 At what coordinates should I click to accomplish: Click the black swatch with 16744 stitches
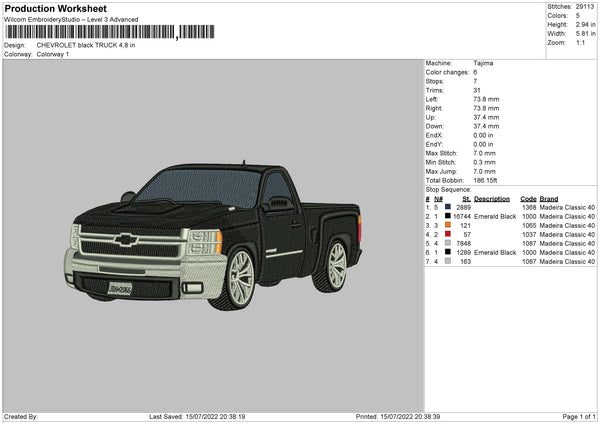click(x=448, y=216)
